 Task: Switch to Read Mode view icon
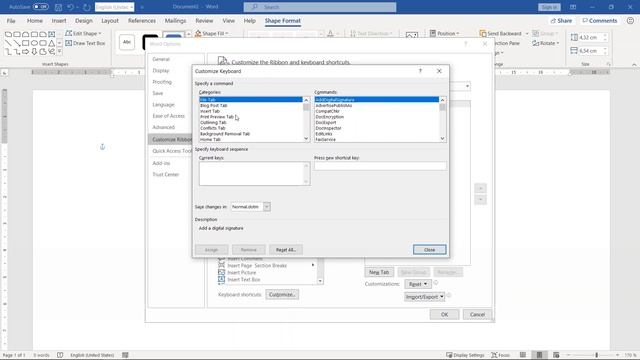523,355
